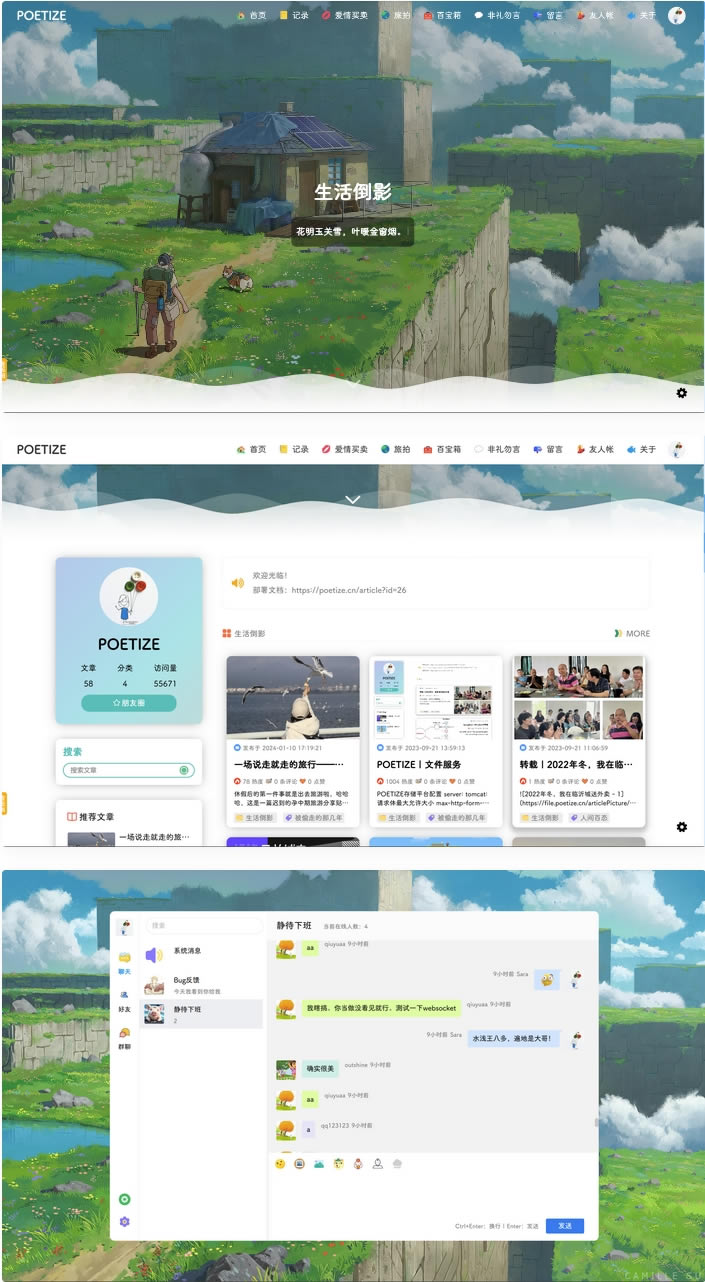Select 百宝箱 in the top navigation
Image resolution: width=705 pixels, height=1282 pixels.
[x=442, y=15]
